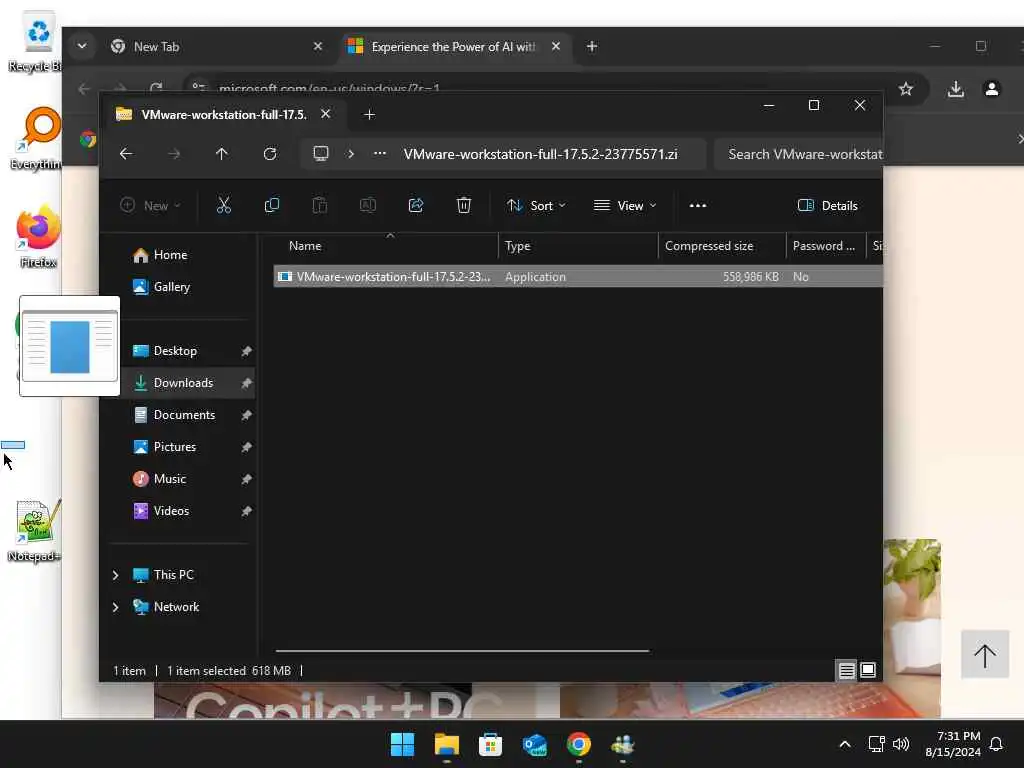Open Chrome tab search chevron
Viewport: 1024px width, 768px height.
82,46
